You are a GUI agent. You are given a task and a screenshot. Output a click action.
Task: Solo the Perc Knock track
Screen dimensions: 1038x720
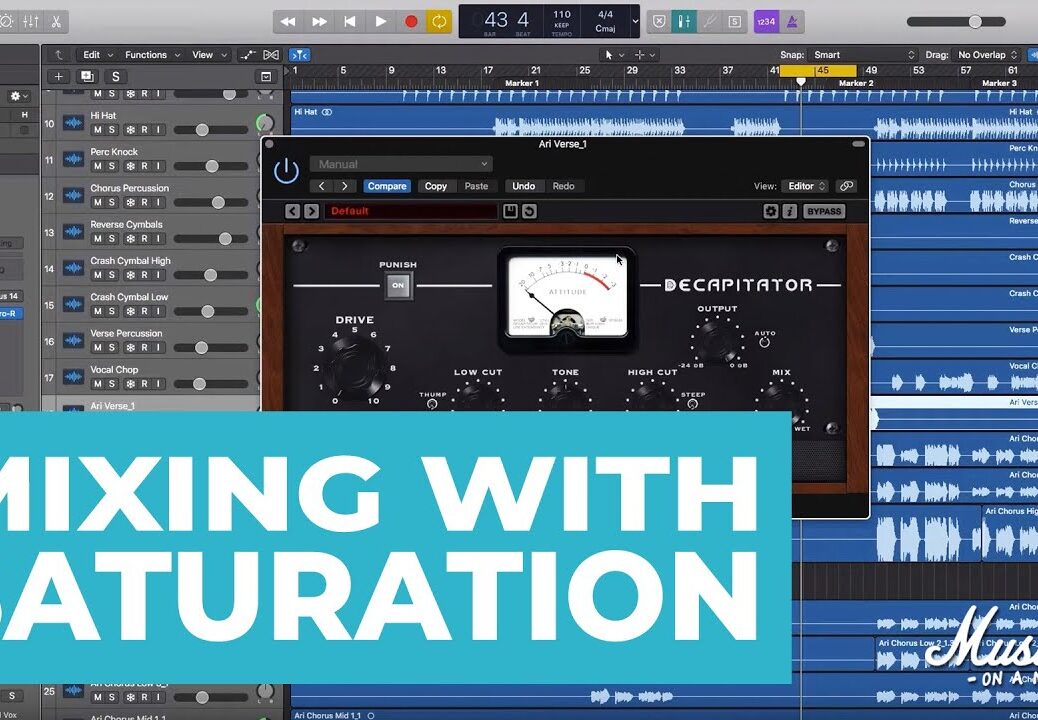point(112,166)
